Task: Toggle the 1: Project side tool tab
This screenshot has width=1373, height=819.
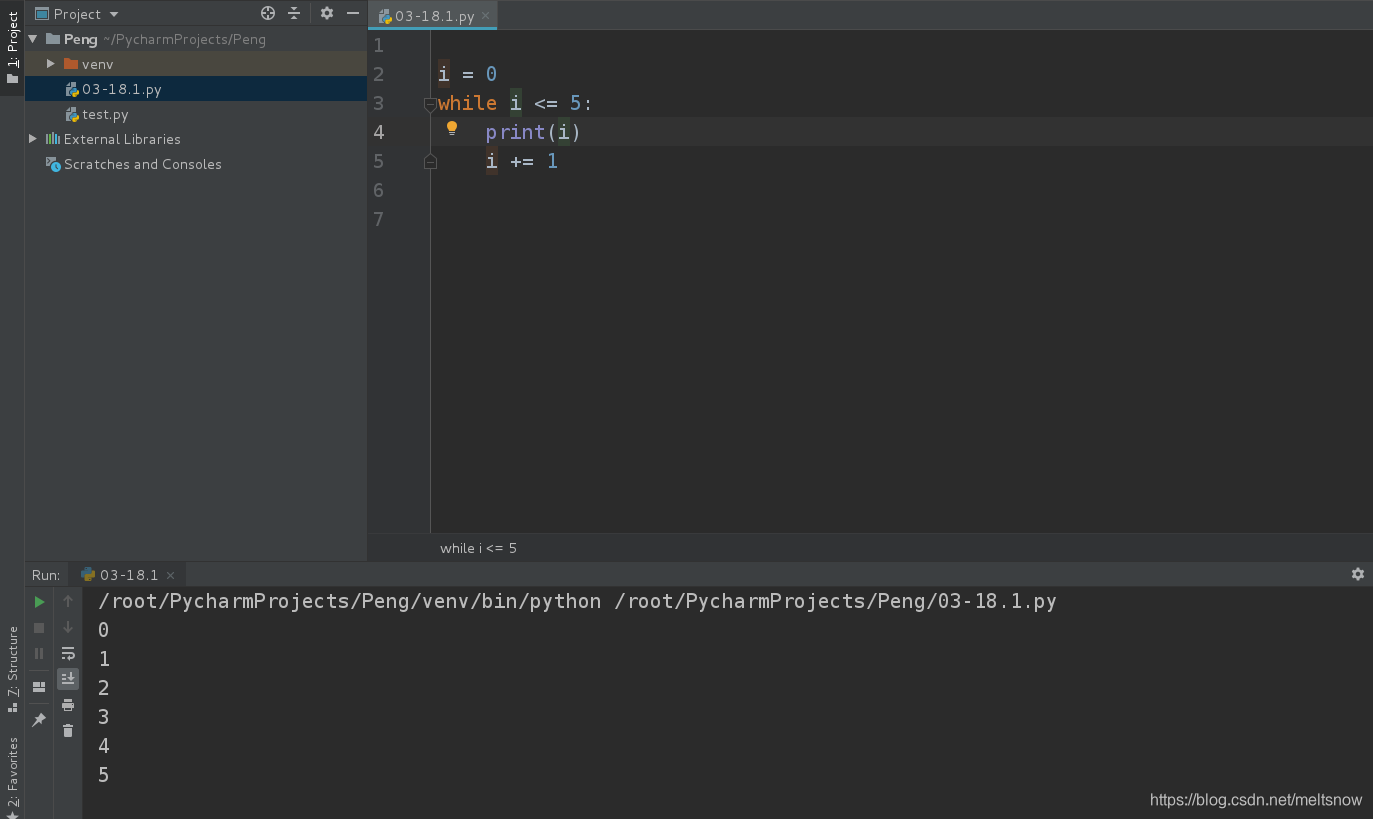Action: point(12,48)
